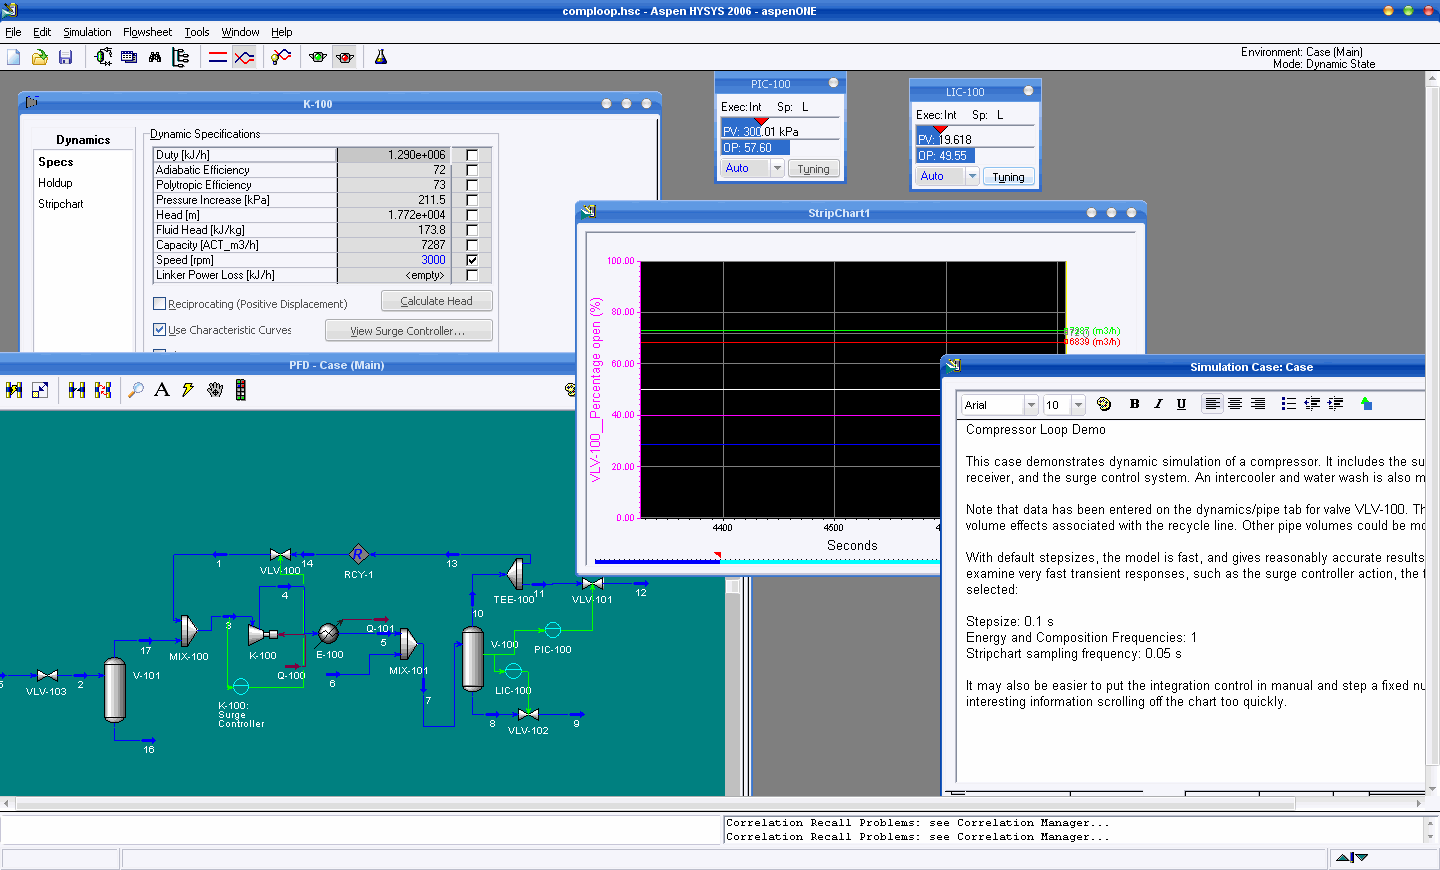This screenshot has height=870, width=1440.
Task: Insert bullet list in notes toolbar
Action: point(1288,404)
